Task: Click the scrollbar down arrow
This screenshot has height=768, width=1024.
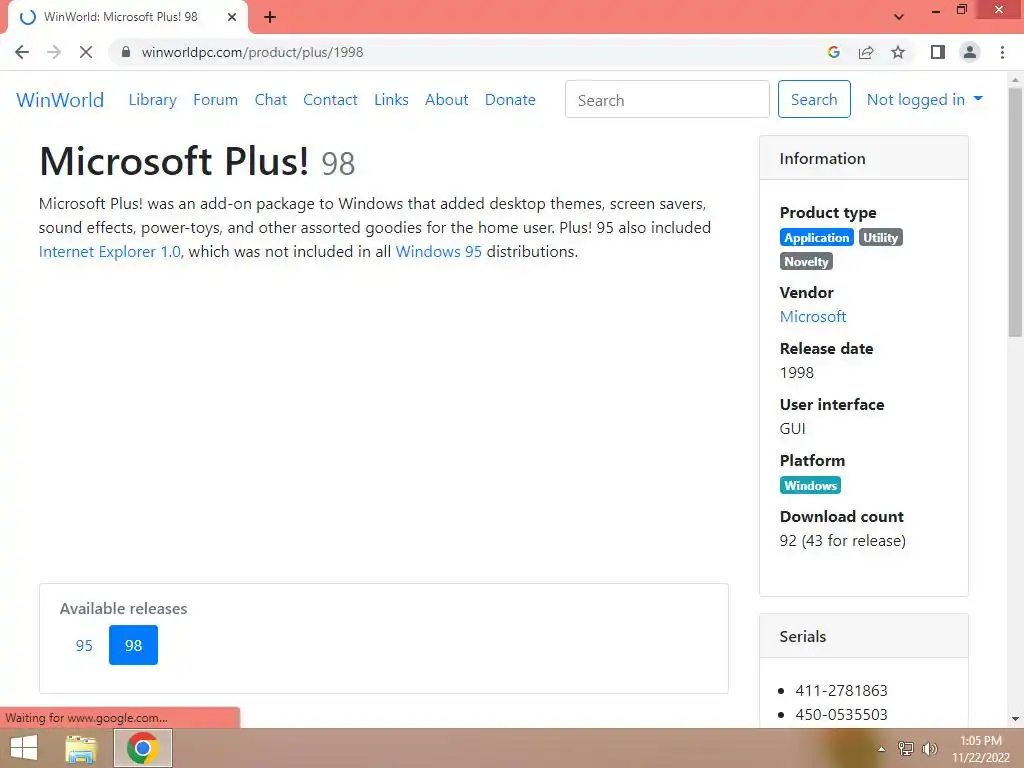Action: 1015,719
